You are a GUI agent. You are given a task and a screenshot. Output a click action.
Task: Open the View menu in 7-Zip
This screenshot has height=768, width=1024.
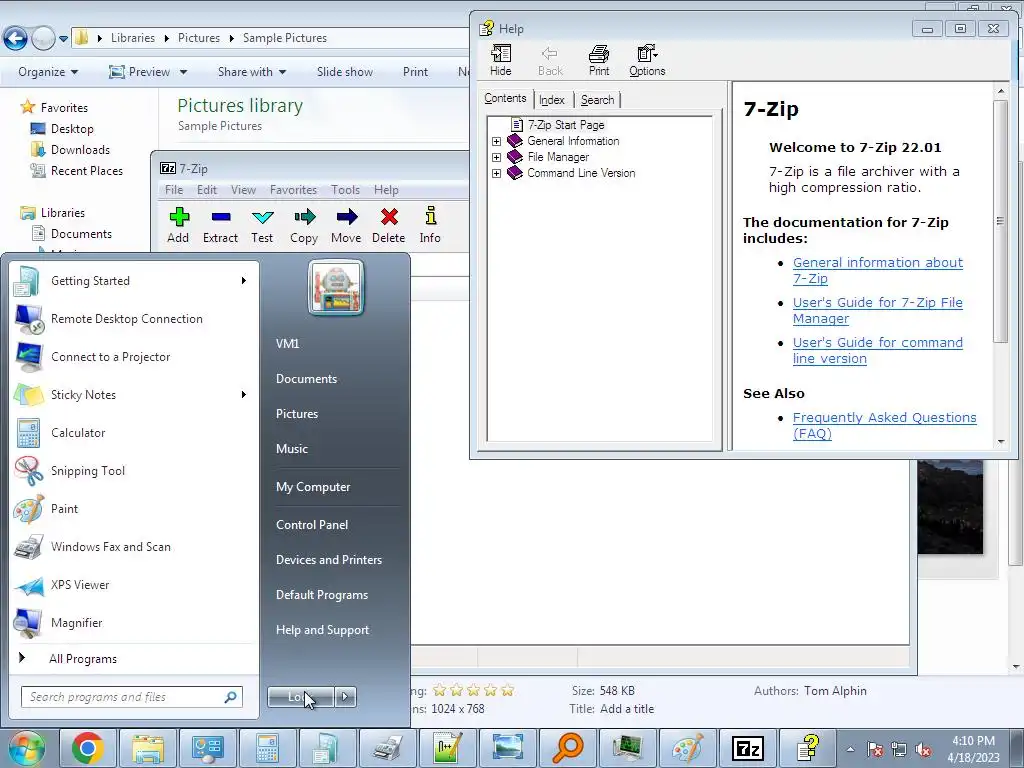(243, 190)
